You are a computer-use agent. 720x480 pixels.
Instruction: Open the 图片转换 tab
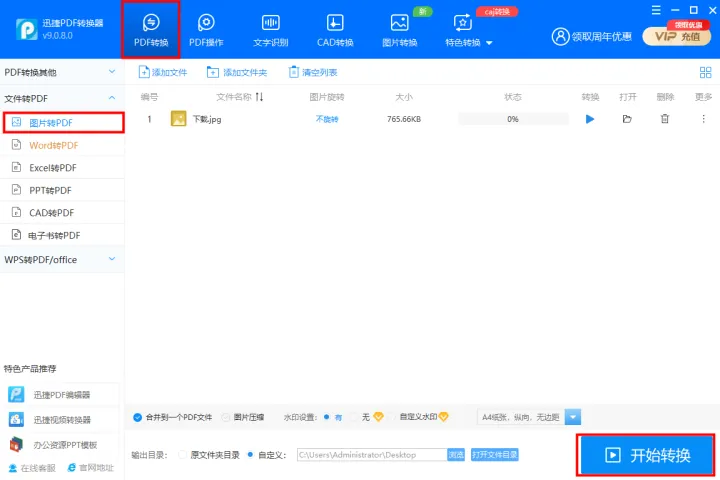point(399,30)
